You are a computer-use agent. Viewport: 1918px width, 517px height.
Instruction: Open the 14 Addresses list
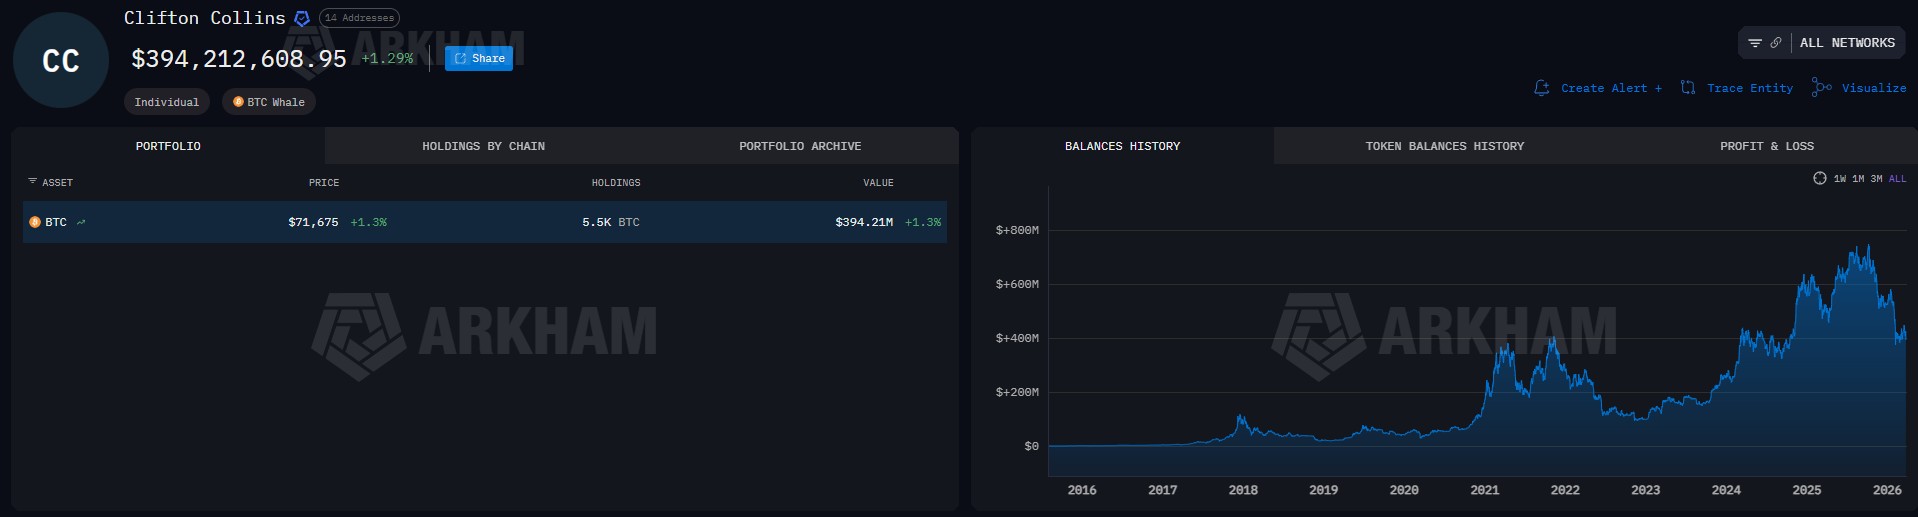359,18
